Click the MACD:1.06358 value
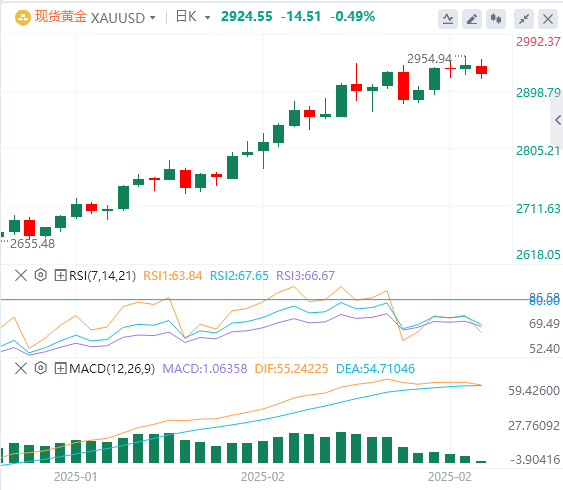Screen dimensions: 563x490 click(x=205, y=369)
